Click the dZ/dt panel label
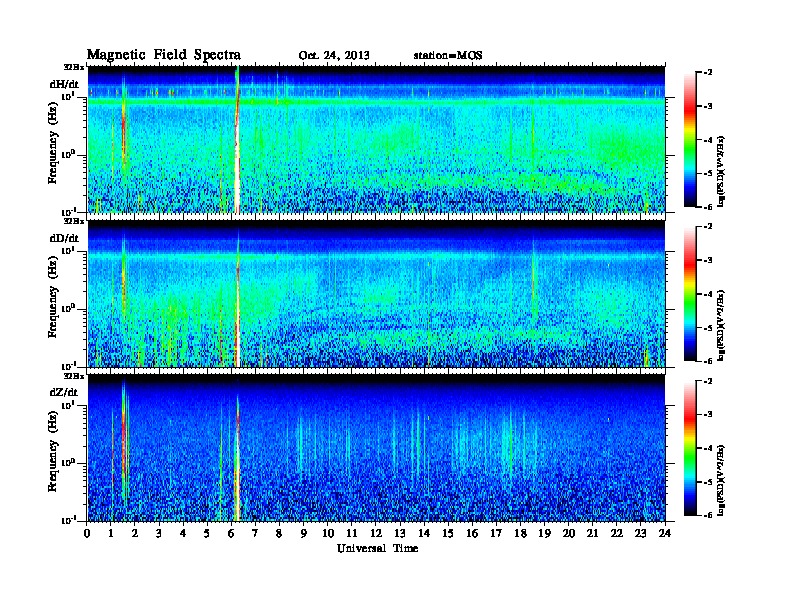 point(64,392)
